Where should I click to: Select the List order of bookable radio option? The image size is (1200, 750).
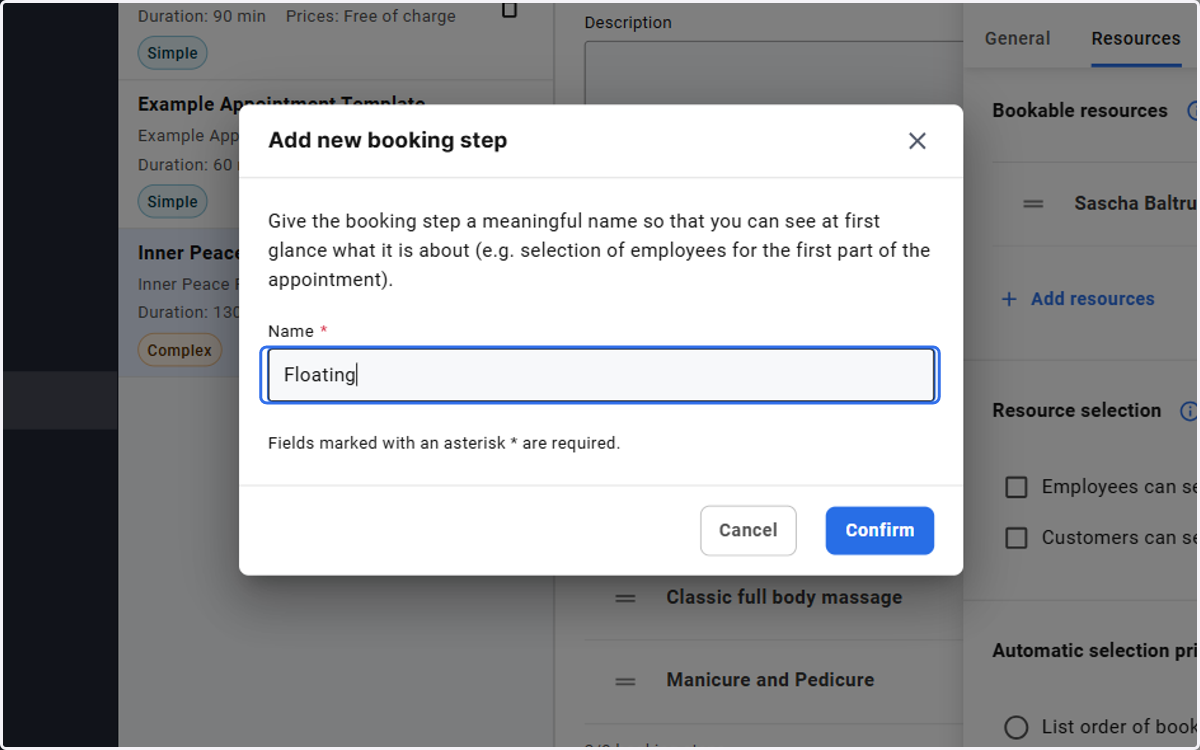1016,727
